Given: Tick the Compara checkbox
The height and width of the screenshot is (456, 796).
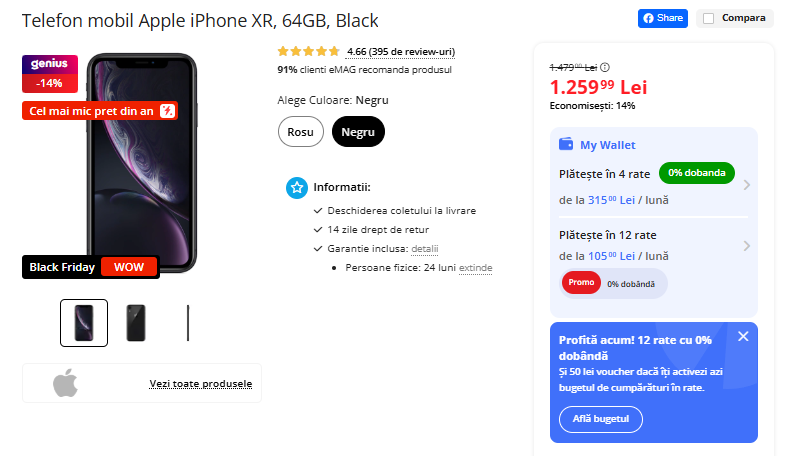Looking at the screenshot, I should 708,18.
